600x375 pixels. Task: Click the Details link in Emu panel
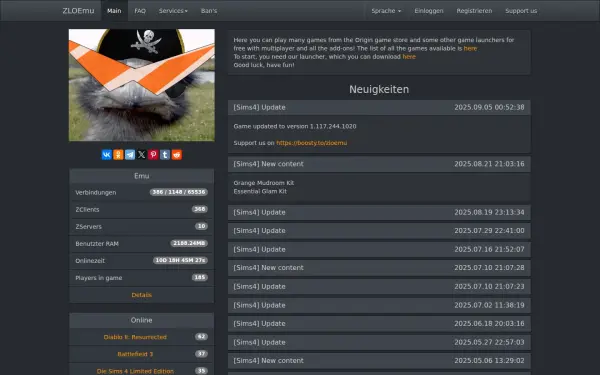point(142,295)
